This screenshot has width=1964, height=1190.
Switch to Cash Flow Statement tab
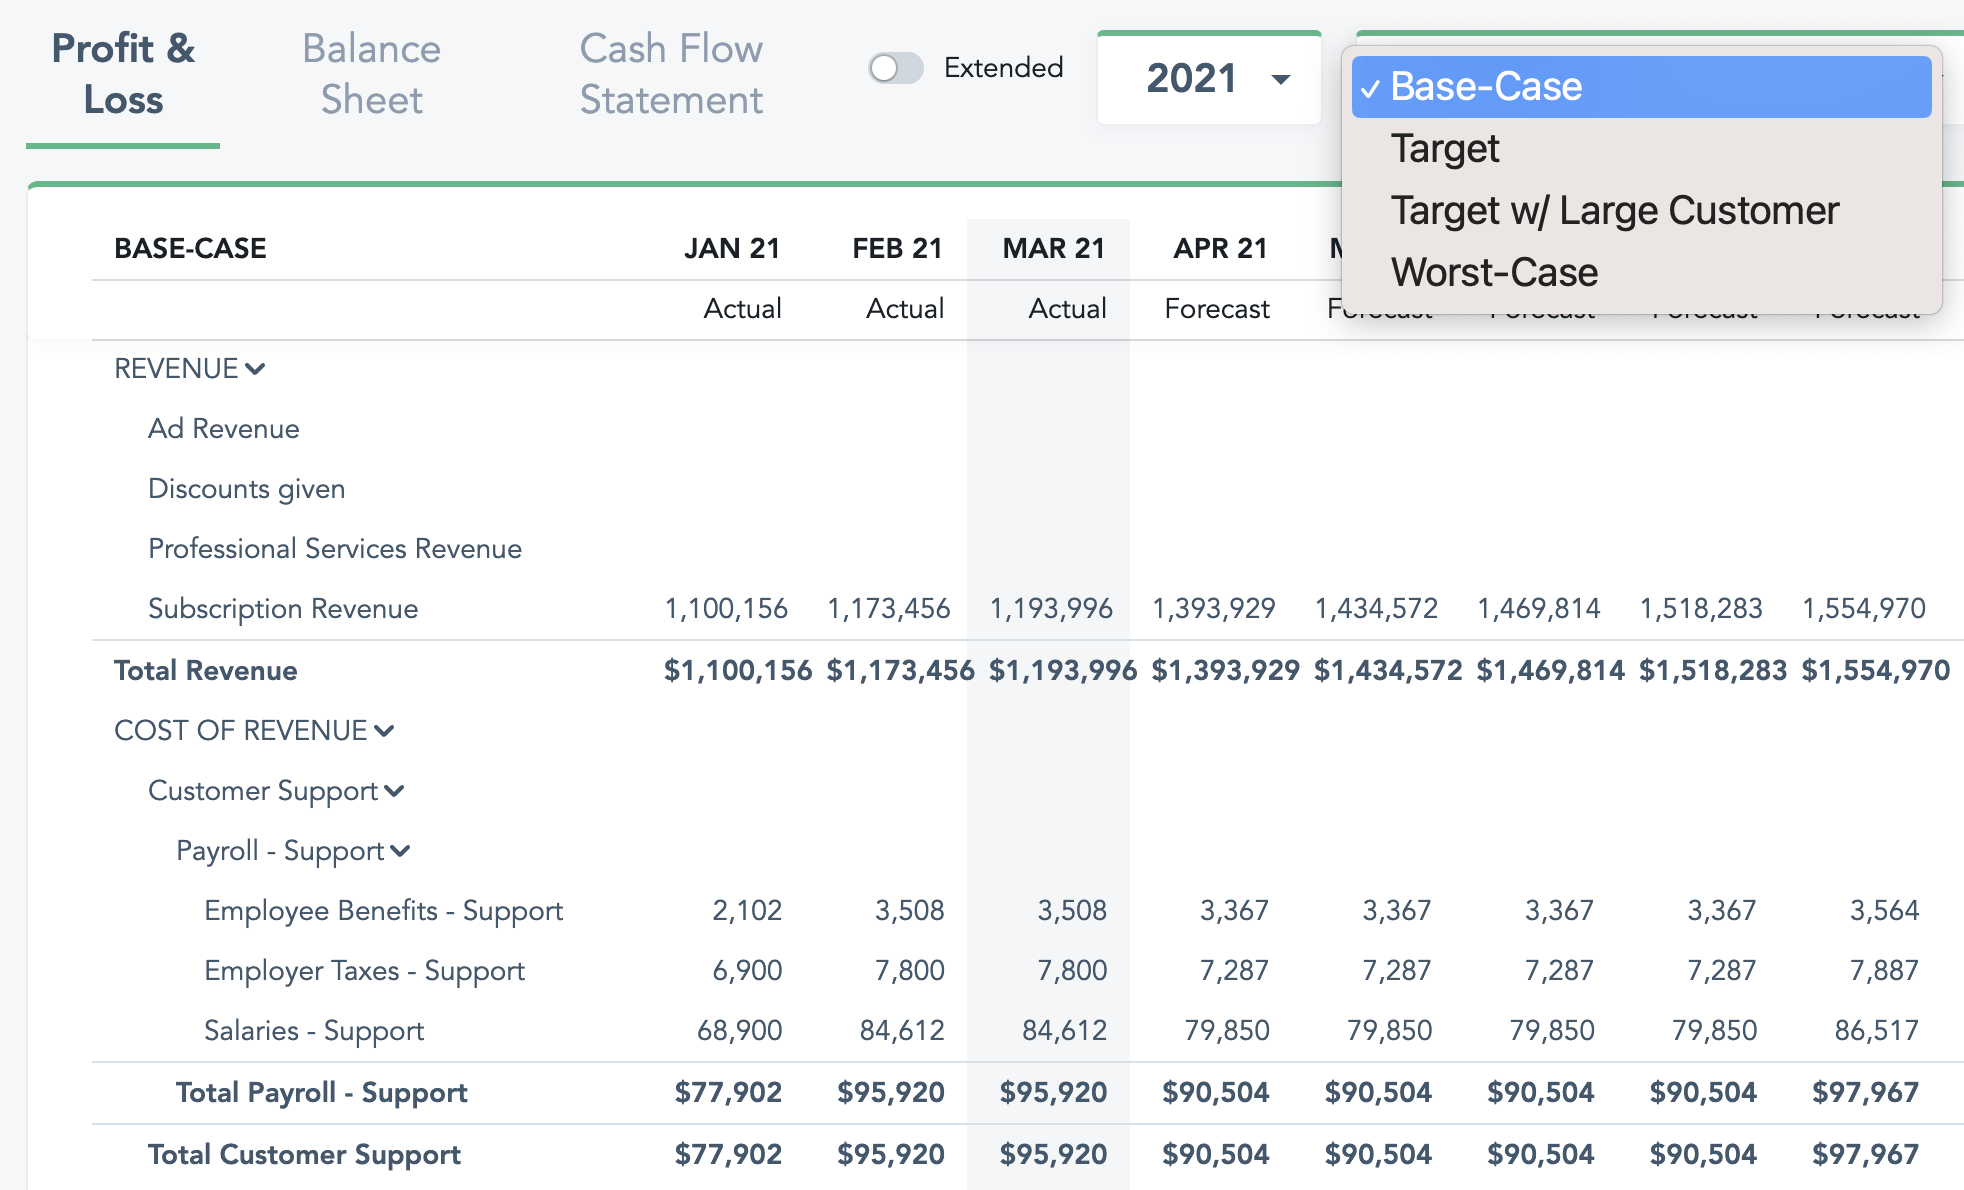[671, 74]
